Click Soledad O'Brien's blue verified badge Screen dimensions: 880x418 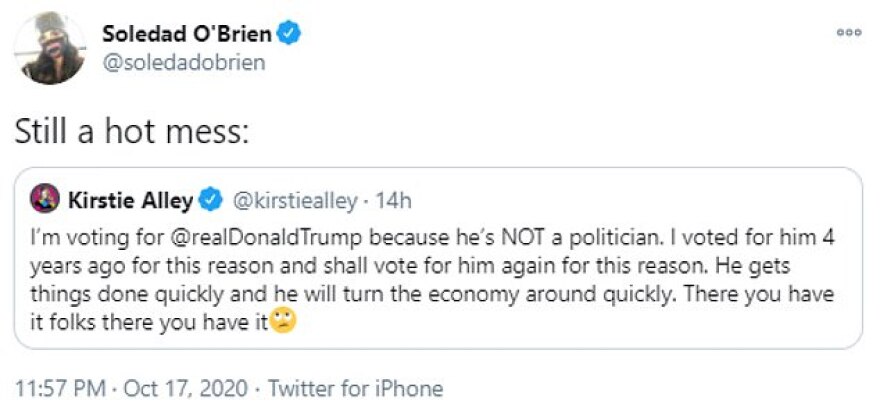coord(290,33)
